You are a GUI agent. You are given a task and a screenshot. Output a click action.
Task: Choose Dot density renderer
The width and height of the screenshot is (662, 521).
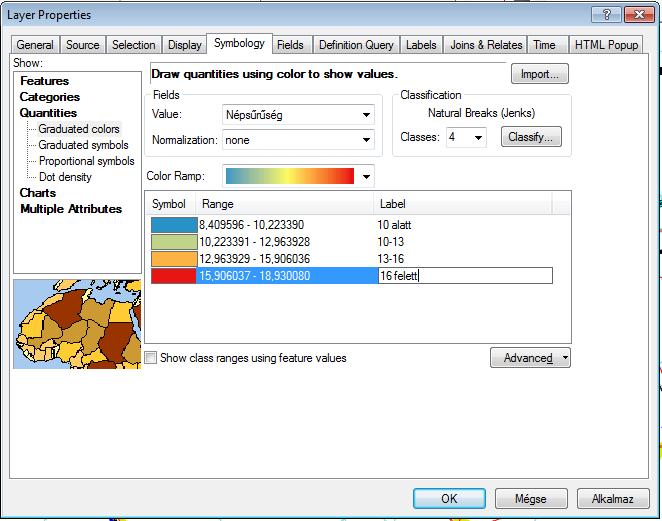(x=65, y=177)
